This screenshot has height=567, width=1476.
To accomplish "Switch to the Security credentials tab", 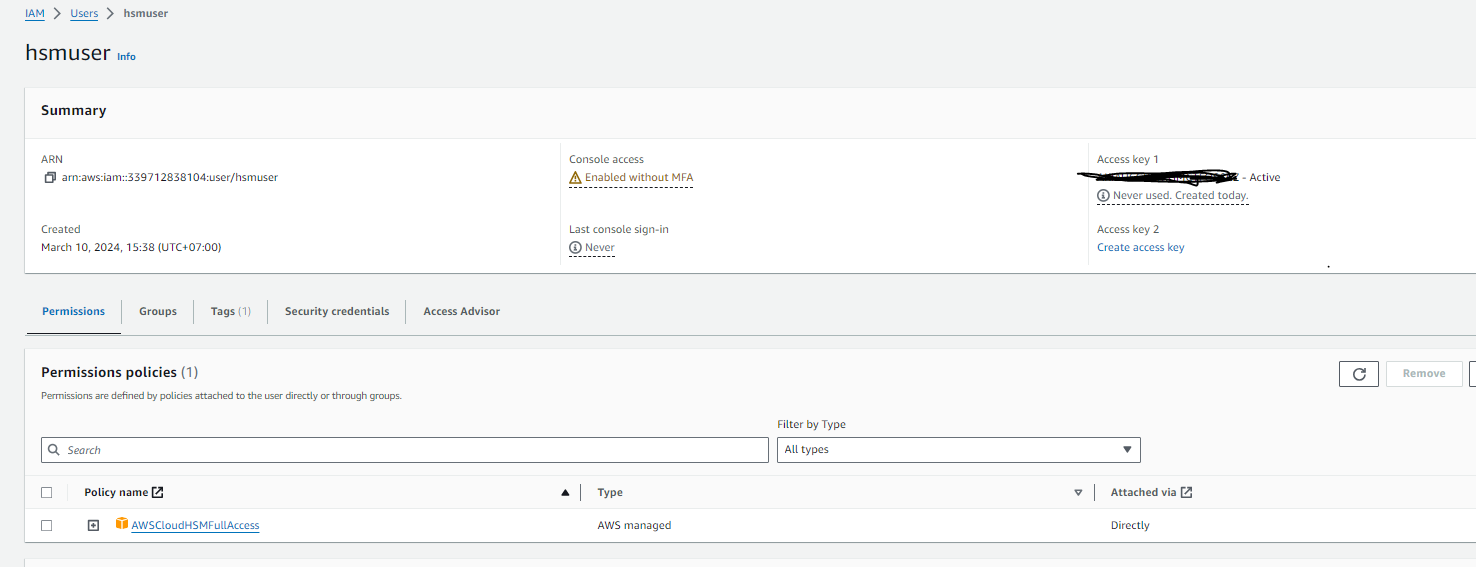I will [337, 312].
